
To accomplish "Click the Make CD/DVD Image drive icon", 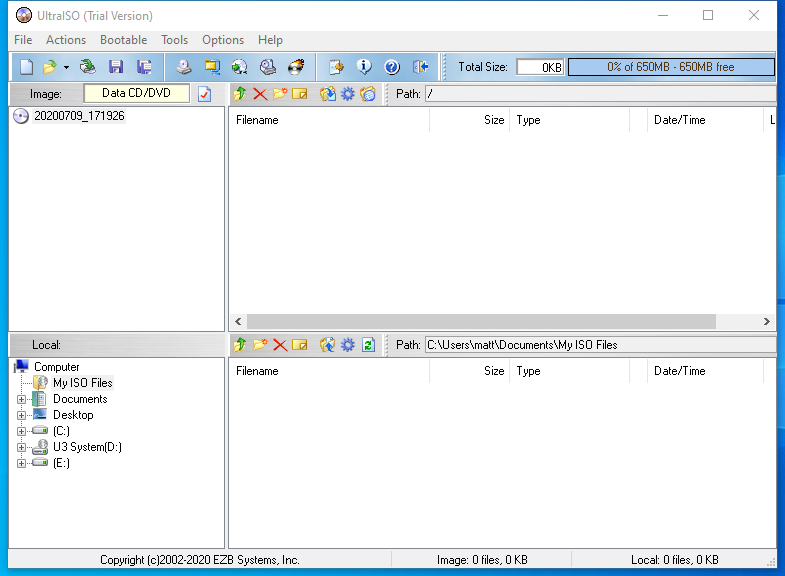I will point(184,67).
